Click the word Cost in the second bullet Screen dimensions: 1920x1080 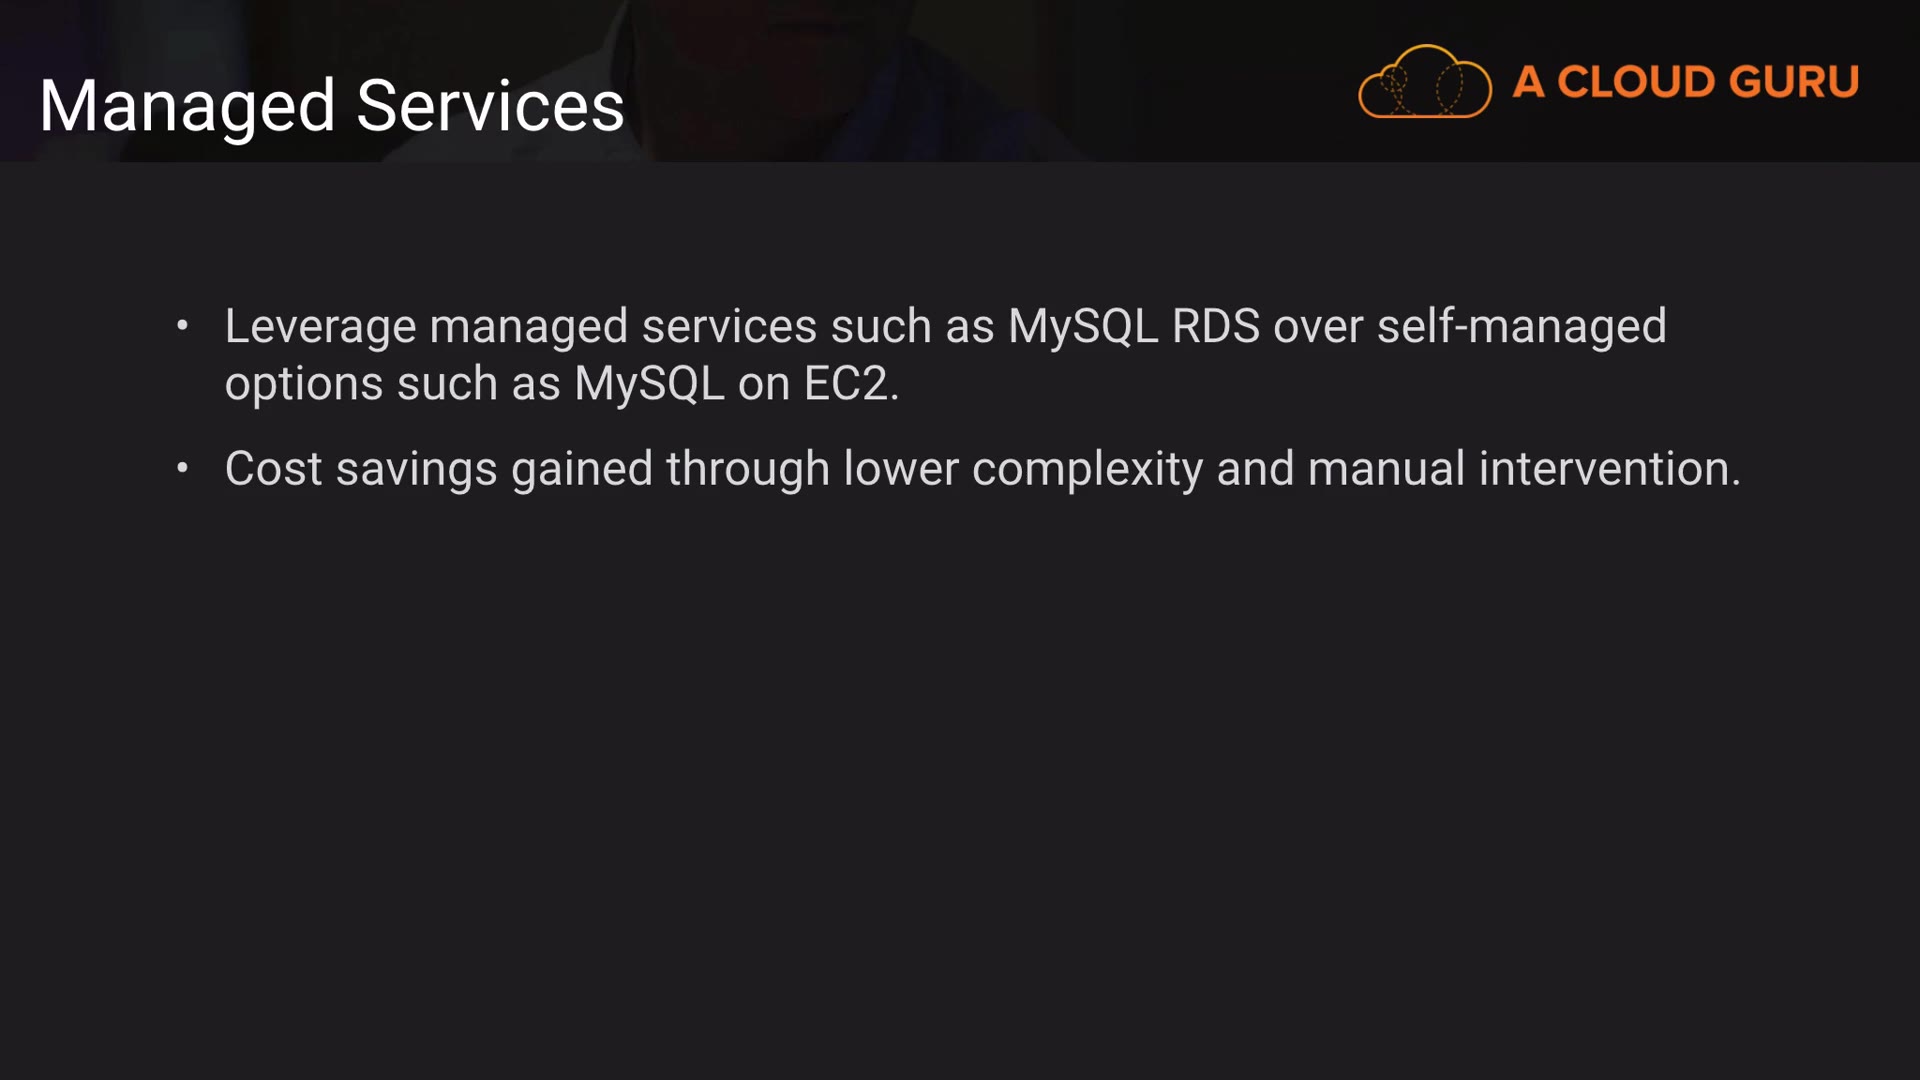[x=273, y=469]
